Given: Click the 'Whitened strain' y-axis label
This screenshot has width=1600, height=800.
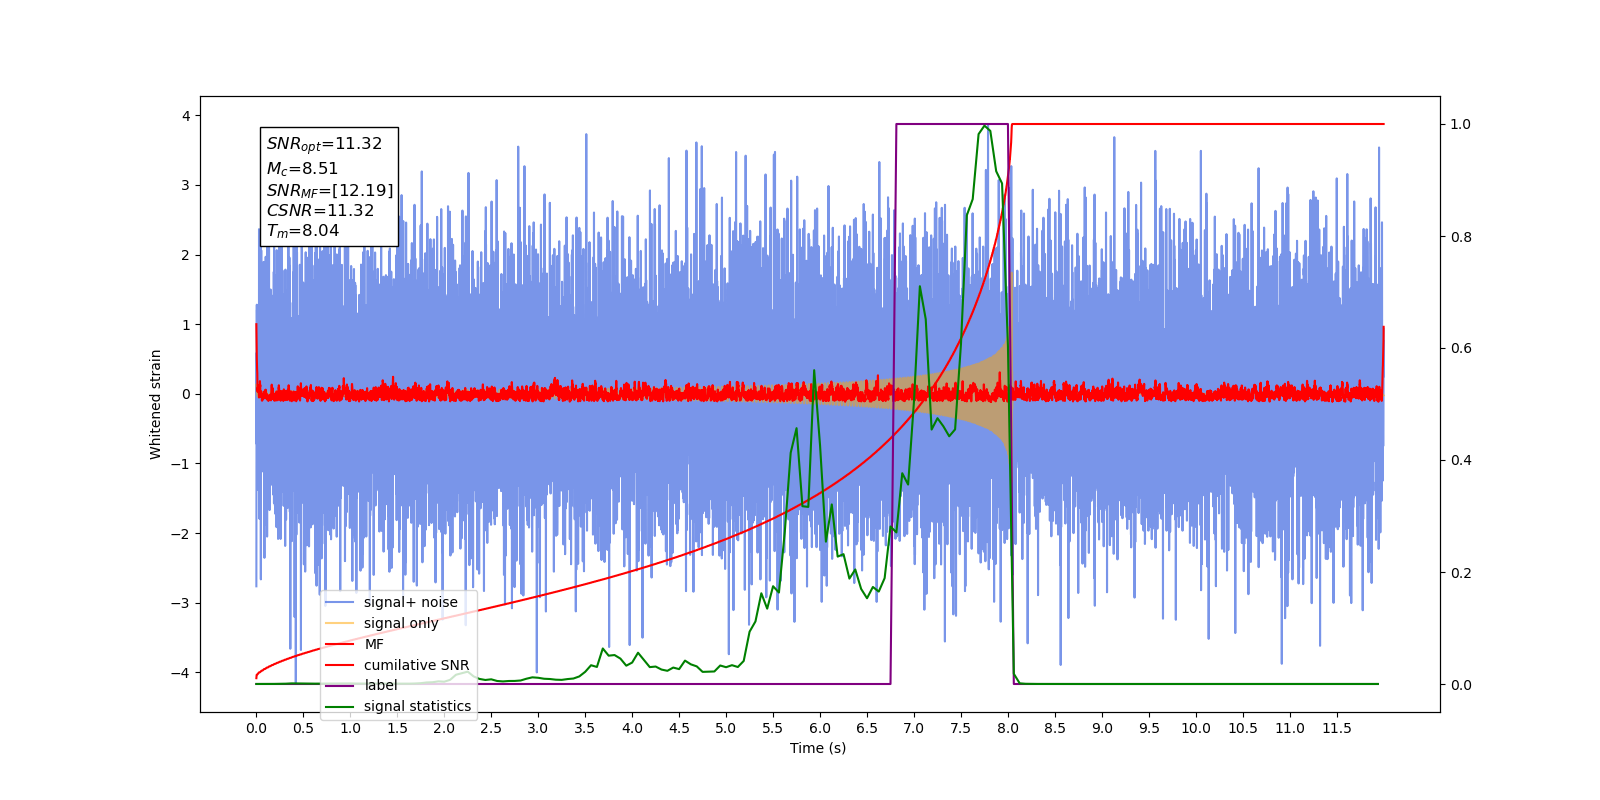Looking at the screenshot, I should click(x=155, y=404).
